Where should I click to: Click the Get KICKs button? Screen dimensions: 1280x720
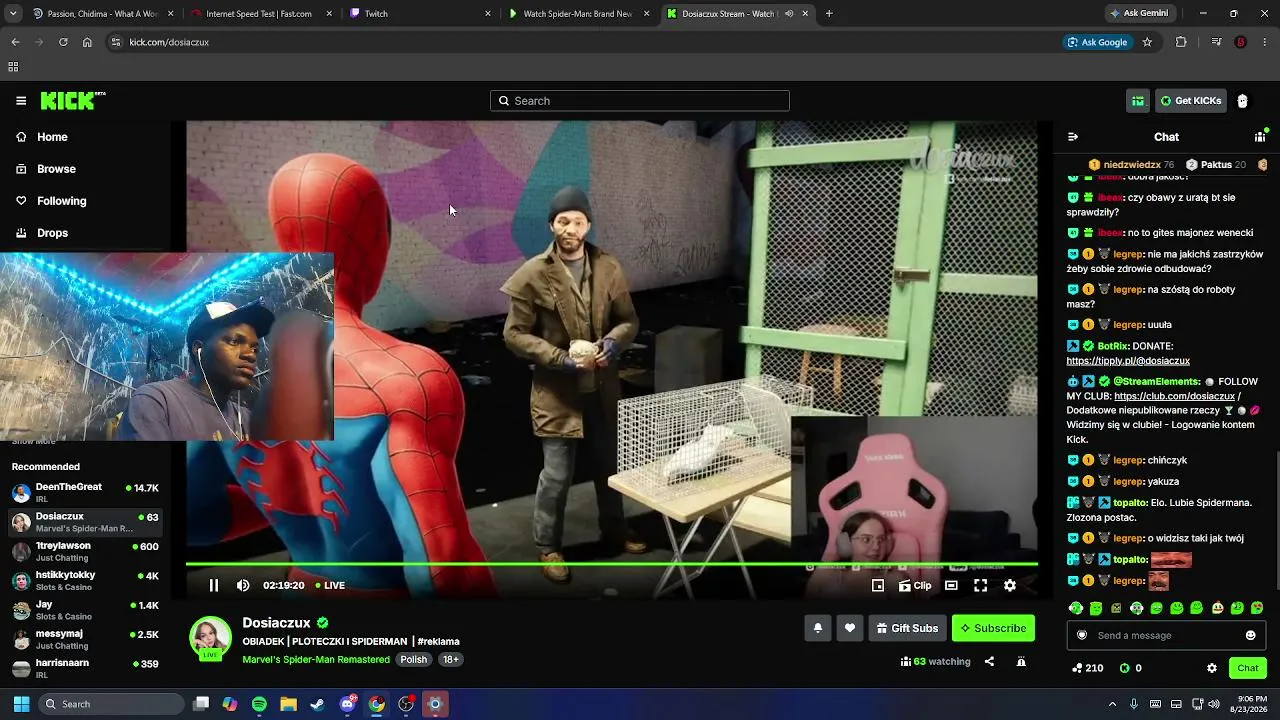click(1191, 101)
